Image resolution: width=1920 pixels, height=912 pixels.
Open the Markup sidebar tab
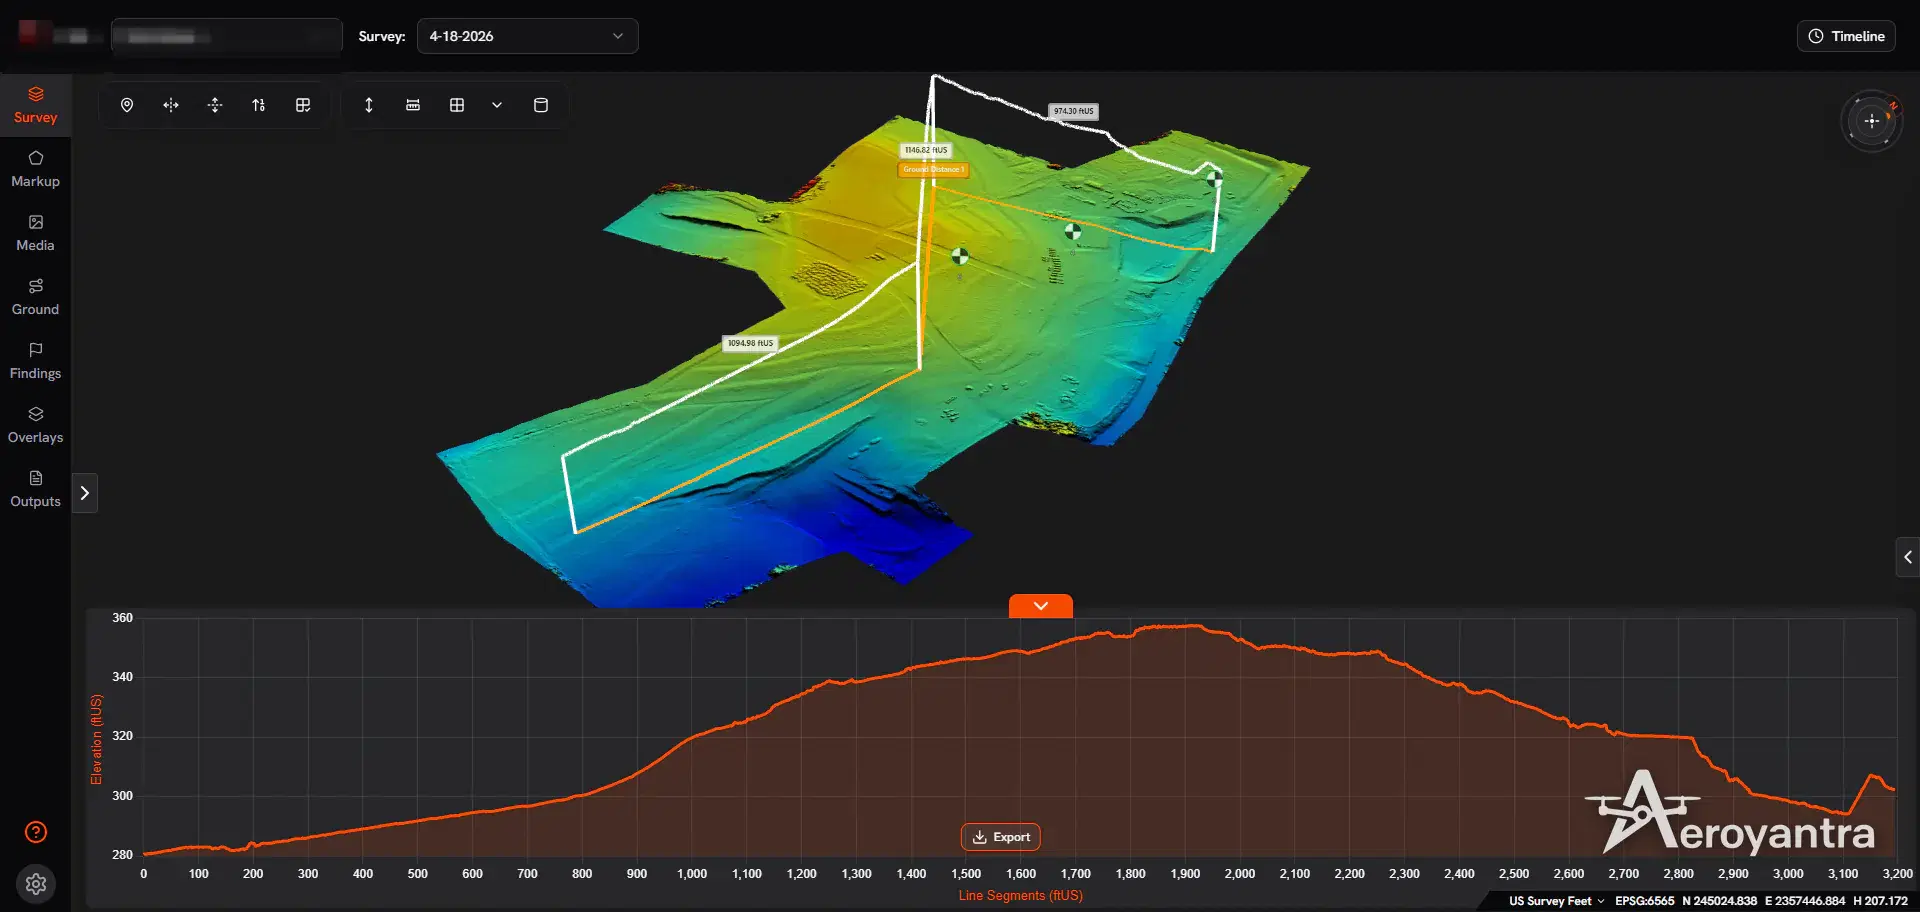coord(35,169)
